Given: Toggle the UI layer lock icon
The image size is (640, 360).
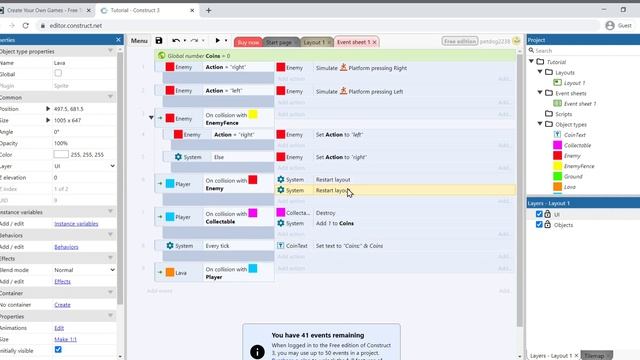Looking at the screenshot, I should pos(547,214).
